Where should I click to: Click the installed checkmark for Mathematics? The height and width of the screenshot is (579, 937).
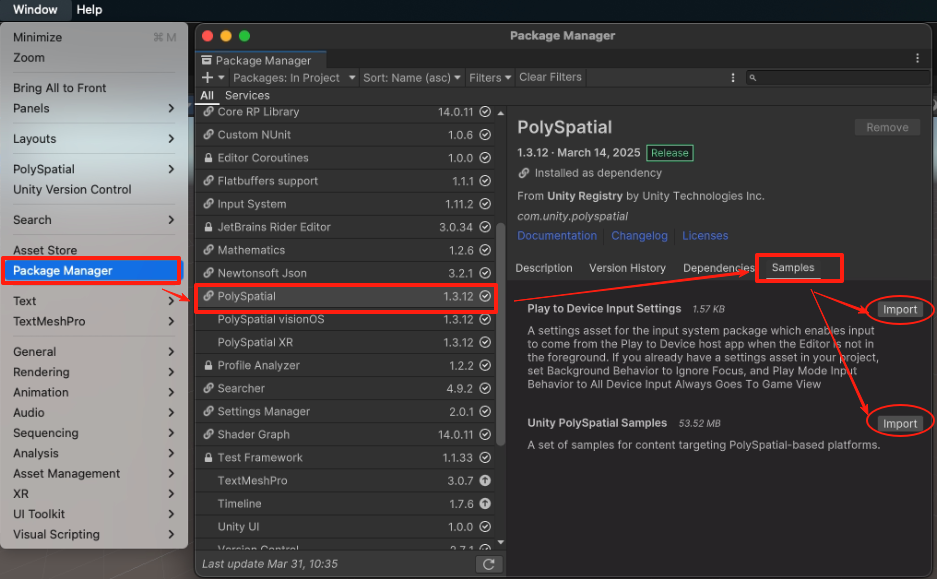click(x=485, y=250)
